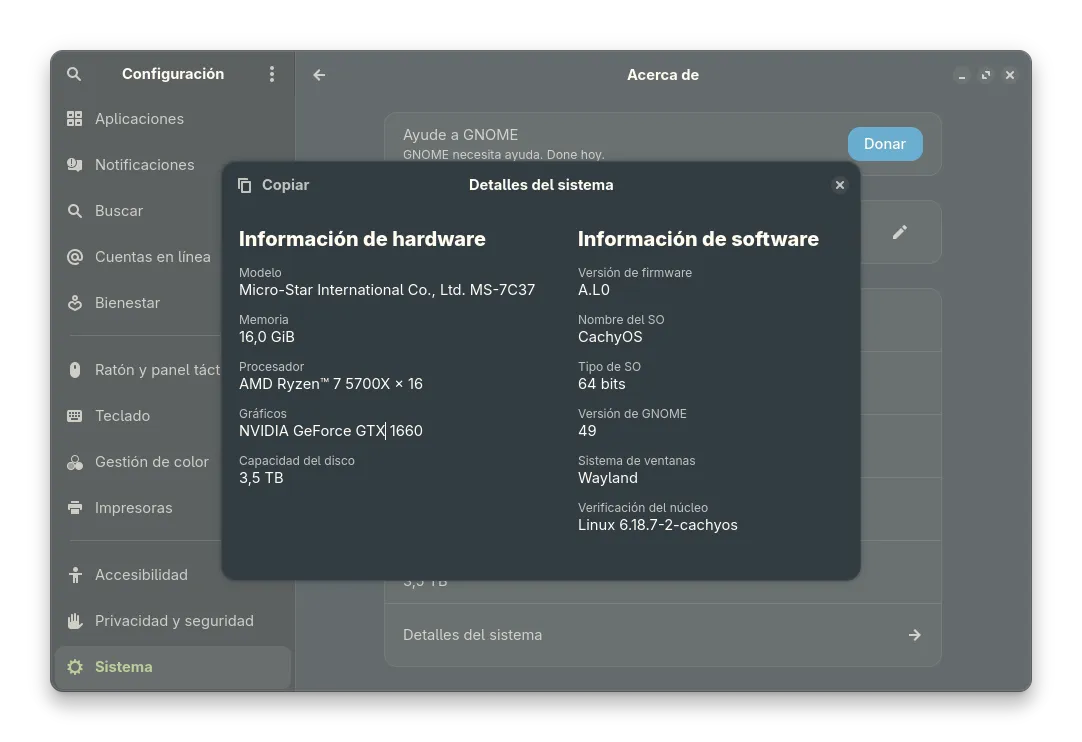Select Accesibilidad in the sidebar

[x=141, y=575]
